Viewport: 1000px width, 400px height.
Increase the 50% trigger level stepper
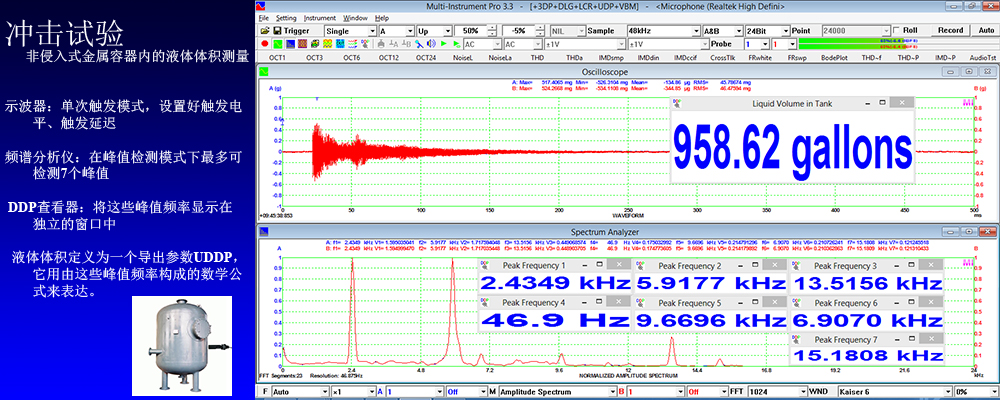click(x=492, y=28)
